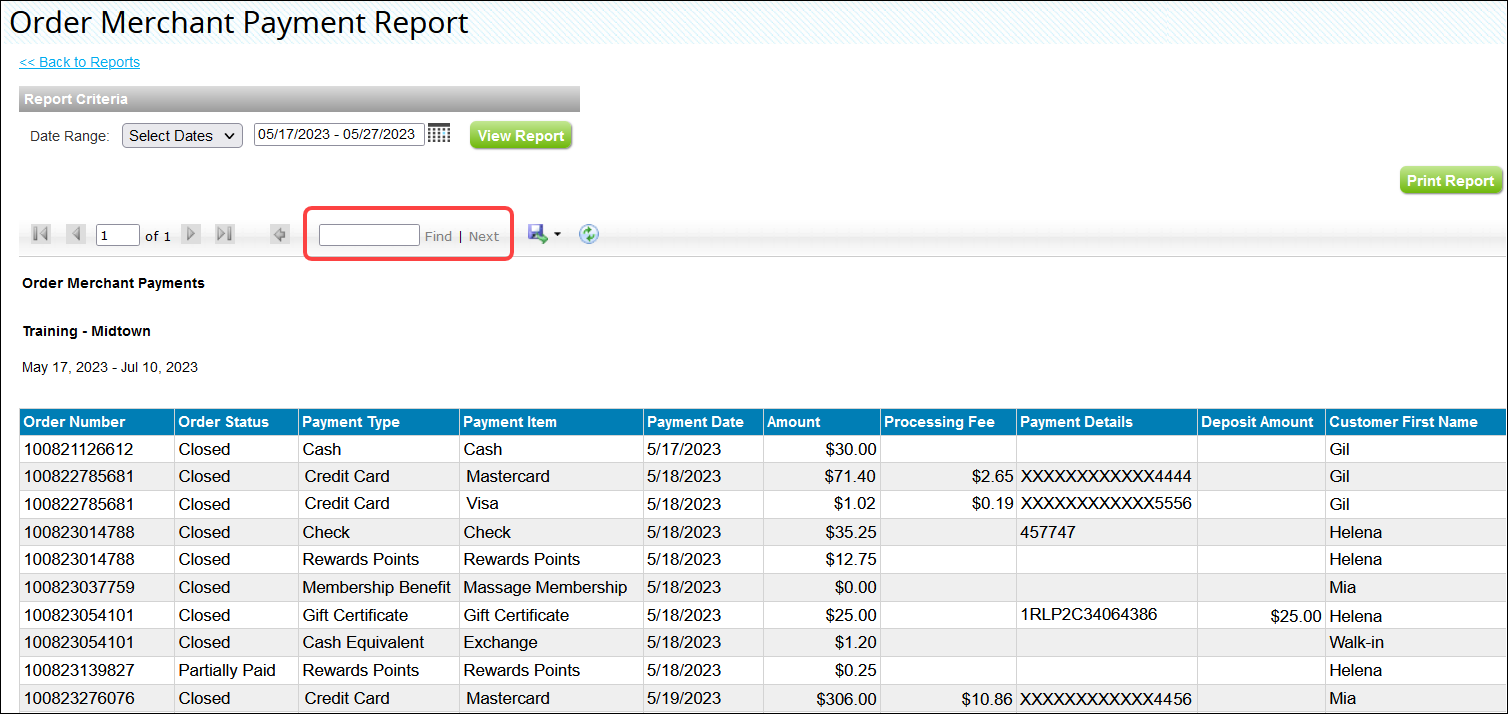
Task: Open the calendar date picker icon
Action: (x=439, y=133)
